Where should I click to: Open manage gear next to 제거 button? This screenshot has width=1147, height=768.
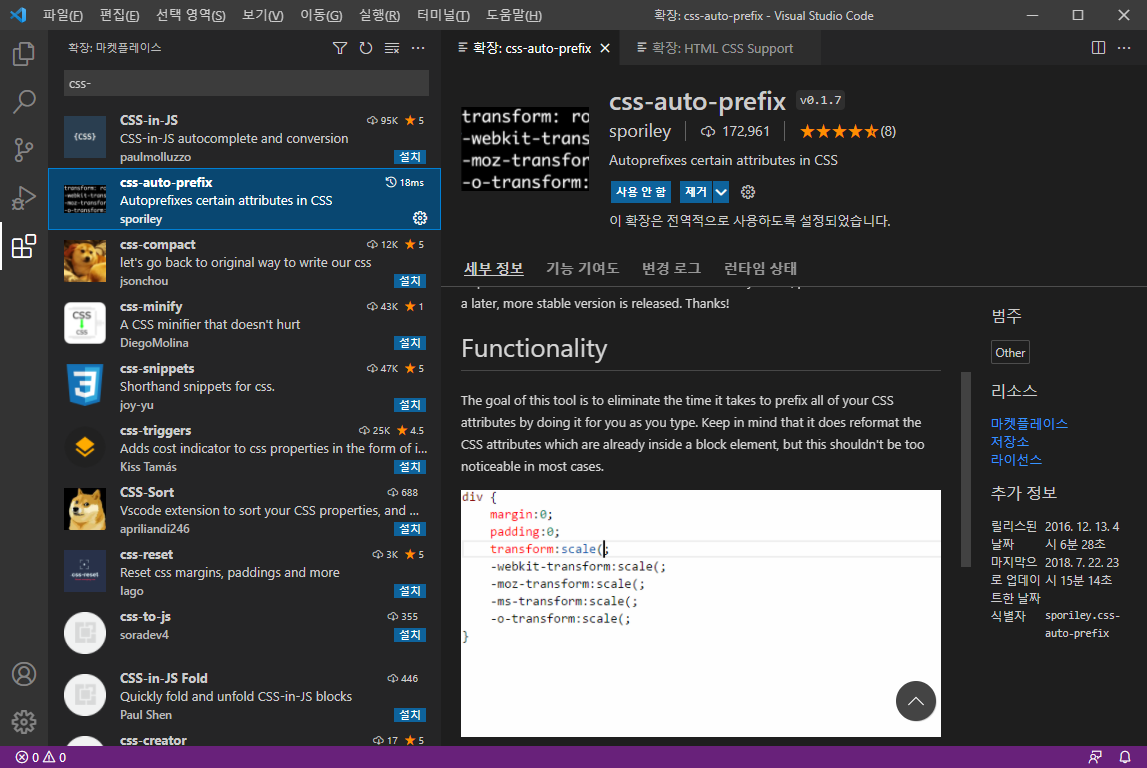(x=748, y=192)
